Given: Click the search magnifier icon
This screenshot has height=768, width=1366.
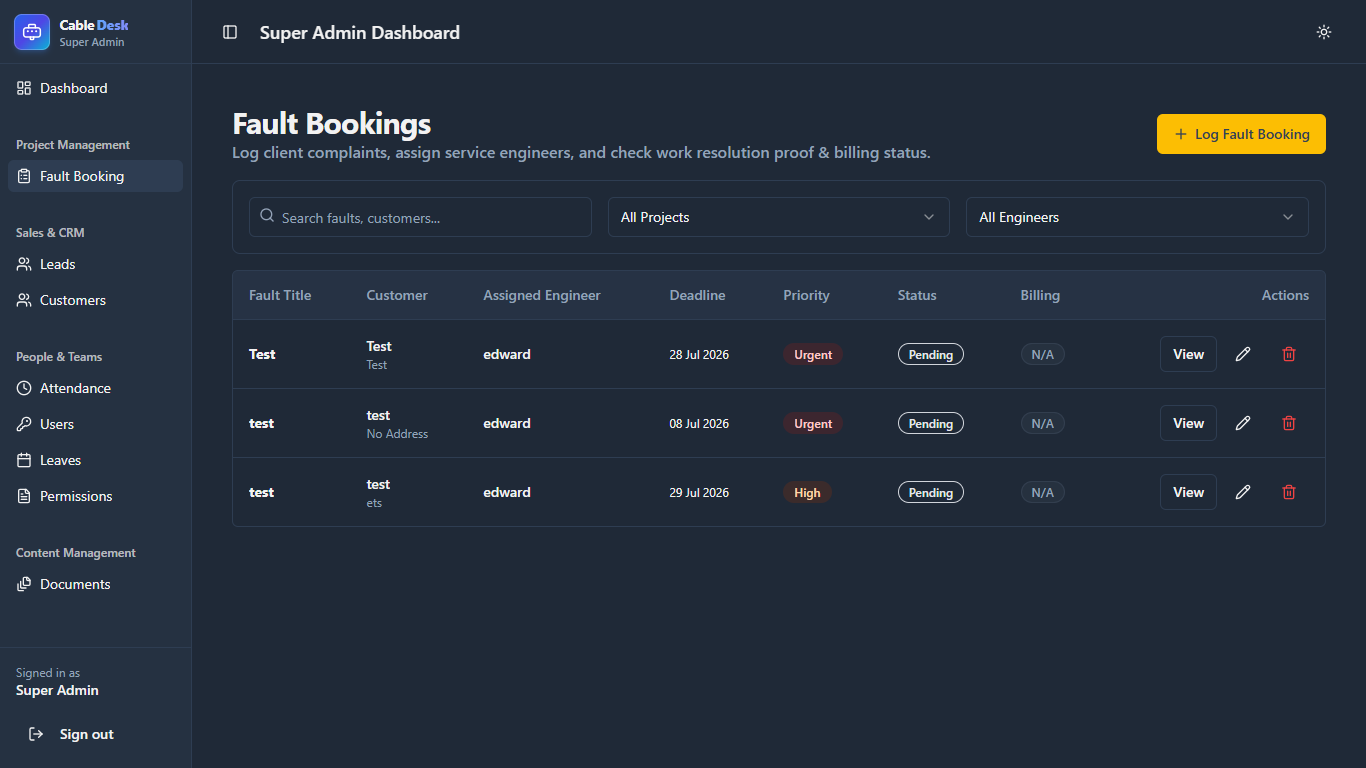Looking at the screenshot, I should point(267,216).
